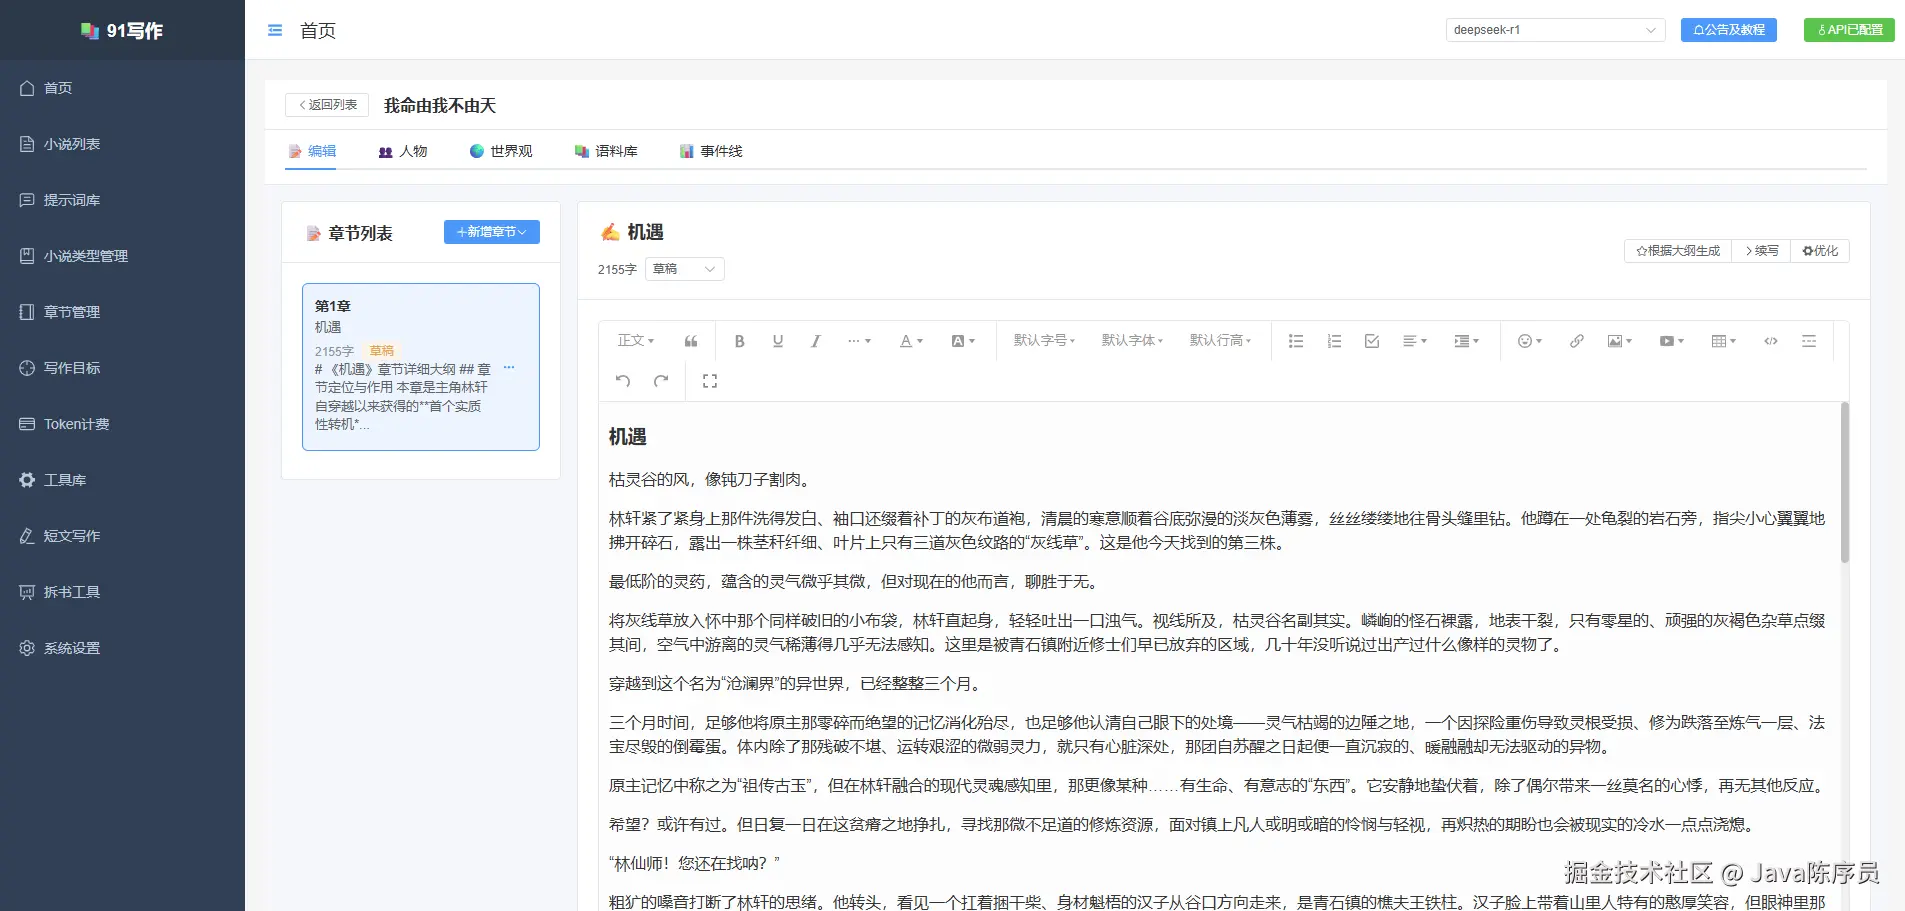1905x911 pixels.
Task: Click the editor vertical scrollbar
Action: 1844,482
